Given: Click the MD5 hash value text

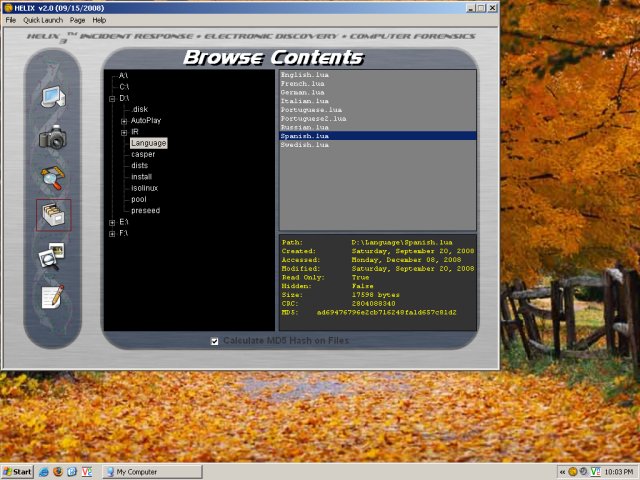Looking at the screenshot, I should pos(387,313).
